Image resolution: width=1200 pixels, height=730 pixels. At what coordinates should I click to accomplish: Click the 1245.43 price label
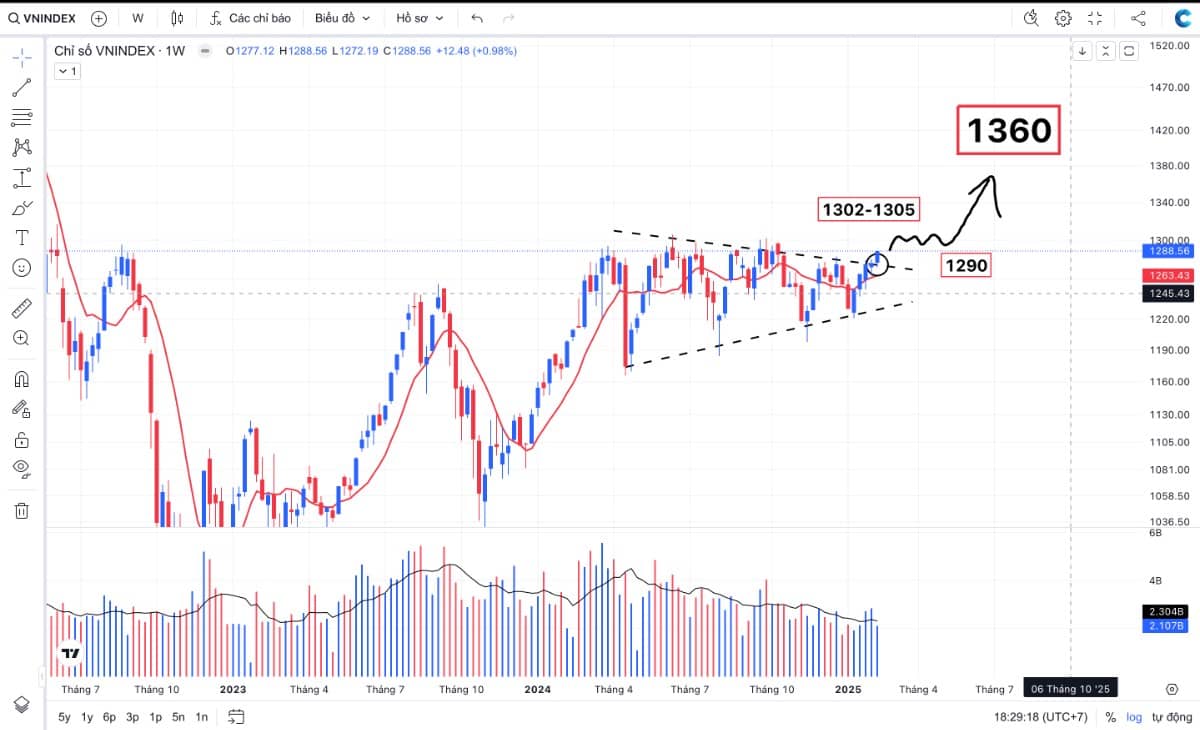[x=1167, y=293]
